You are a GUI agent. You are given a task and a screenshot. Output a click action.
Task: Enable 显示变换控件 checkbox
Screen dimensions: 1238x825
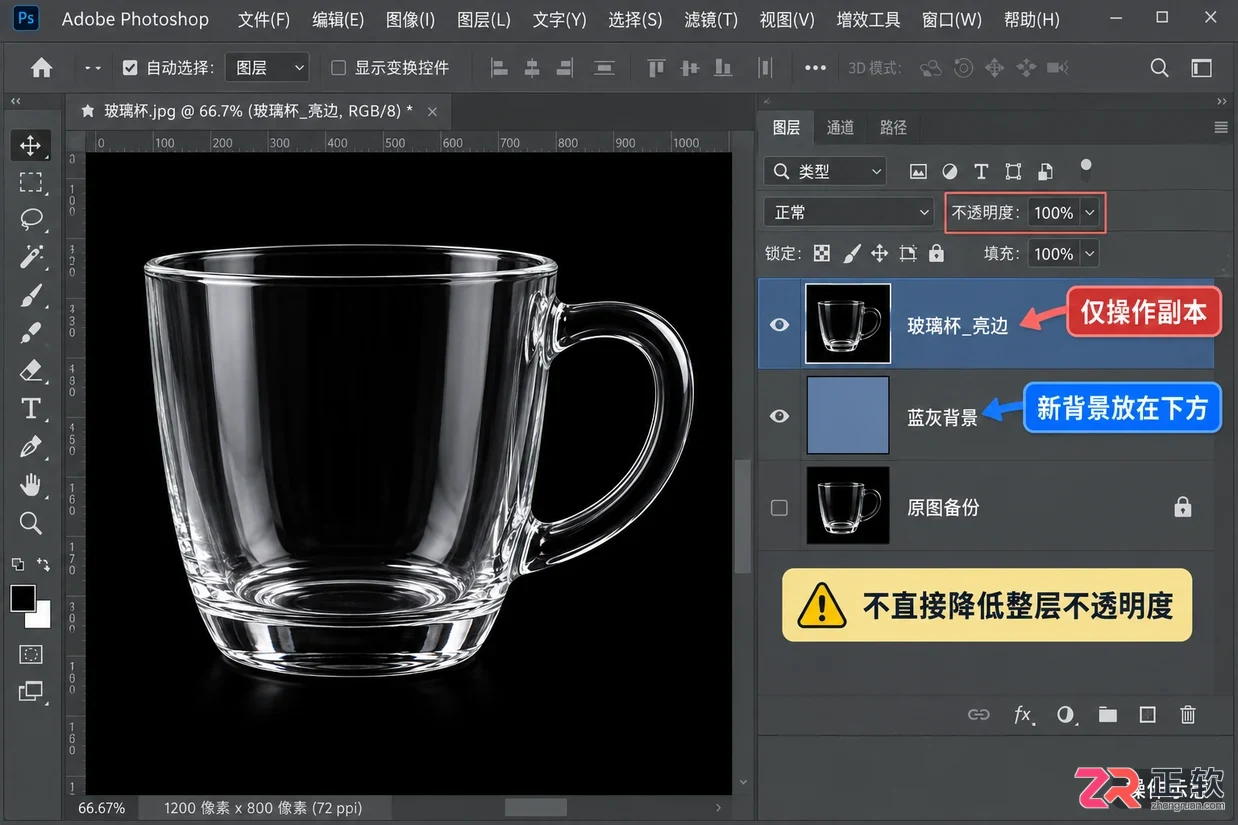[x=338, y=68]
